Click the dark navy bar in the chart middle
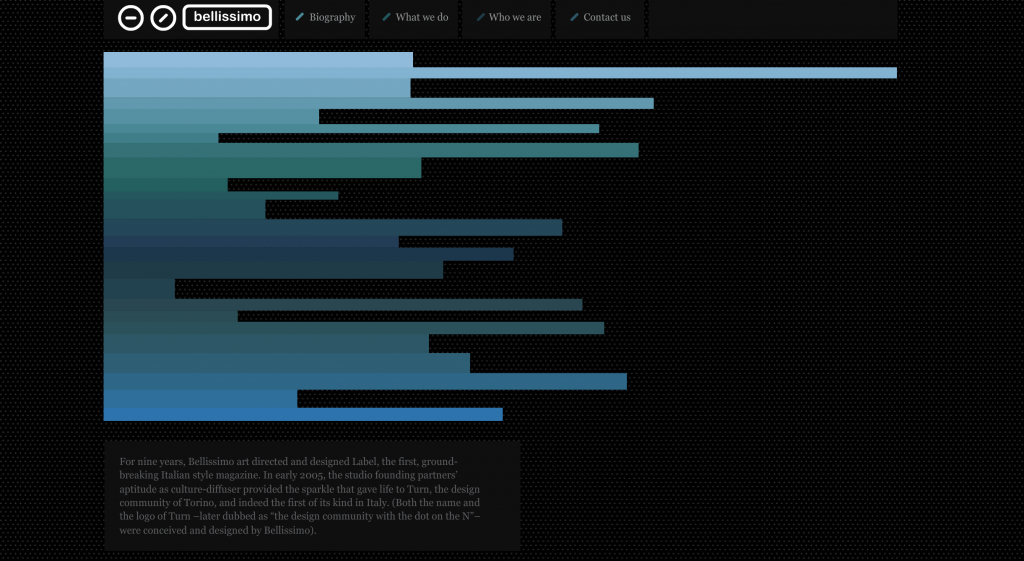 point(250,241)
